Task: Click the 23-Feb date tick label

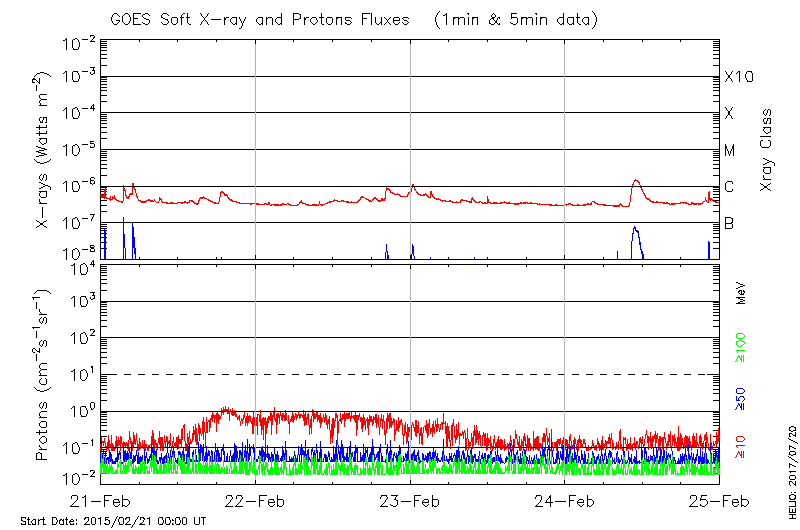Action: [410, 501]
